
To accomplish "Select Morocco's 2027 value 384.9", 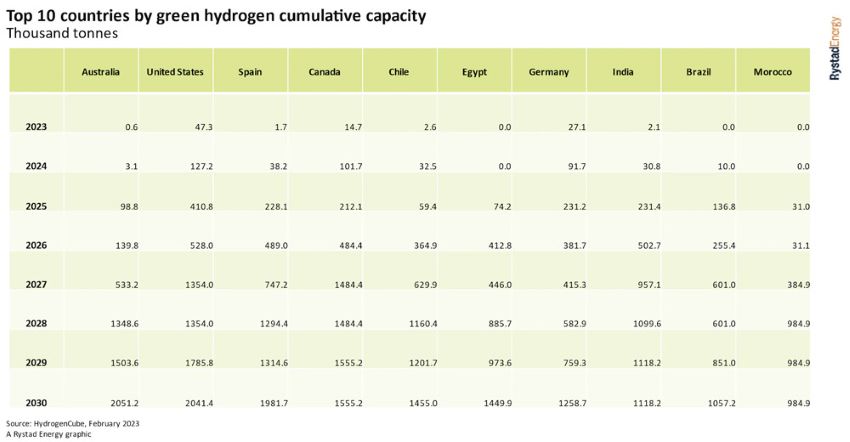I will (x=798, y=284).
